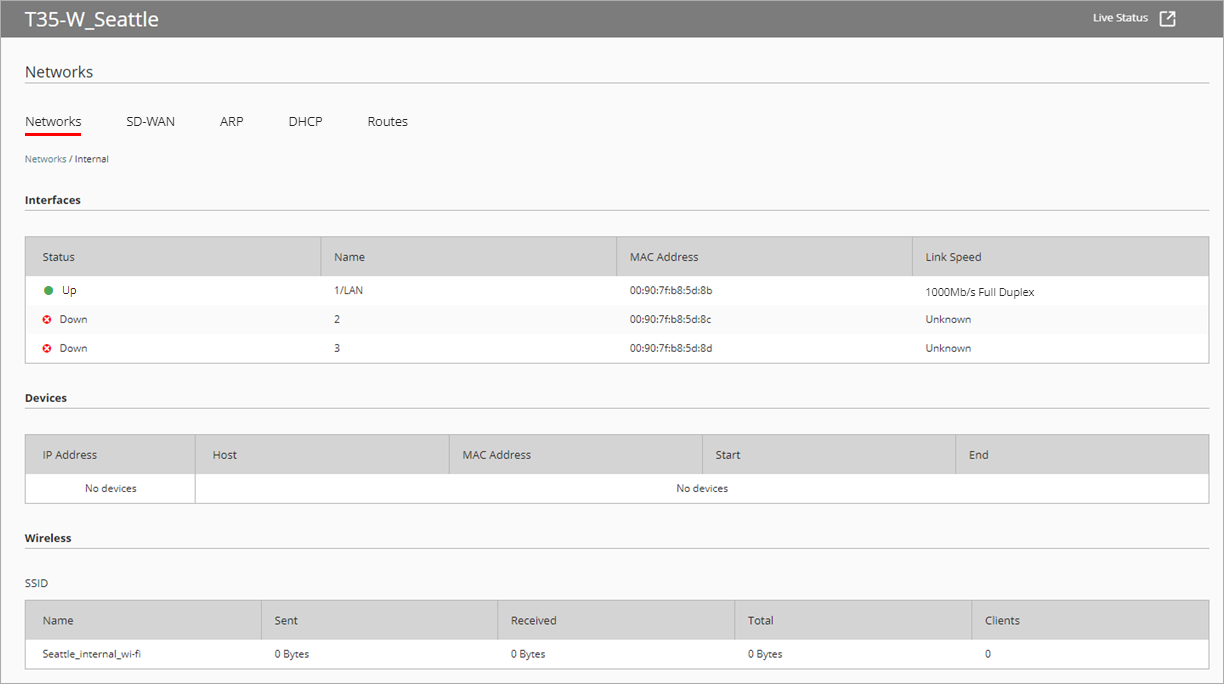Switch to the SD-WAN tab
The image size is (1224, 684).
[x=150, y=121]
